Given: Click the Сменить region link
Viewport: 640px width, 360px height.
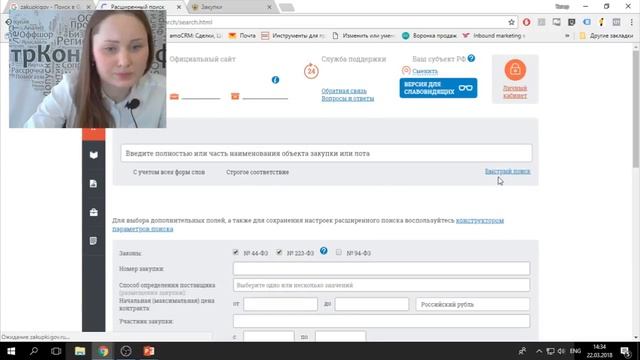Looking at the screenshot, I should 425,71.
